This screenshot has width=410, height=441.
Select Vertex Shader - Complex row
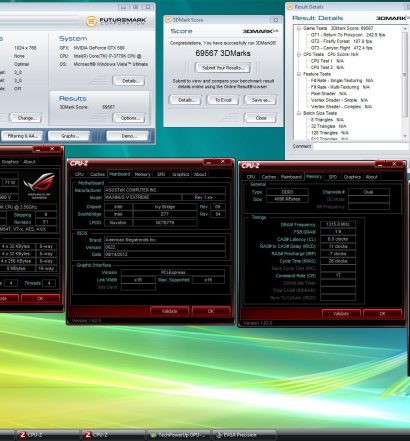[x=341, y=107]
